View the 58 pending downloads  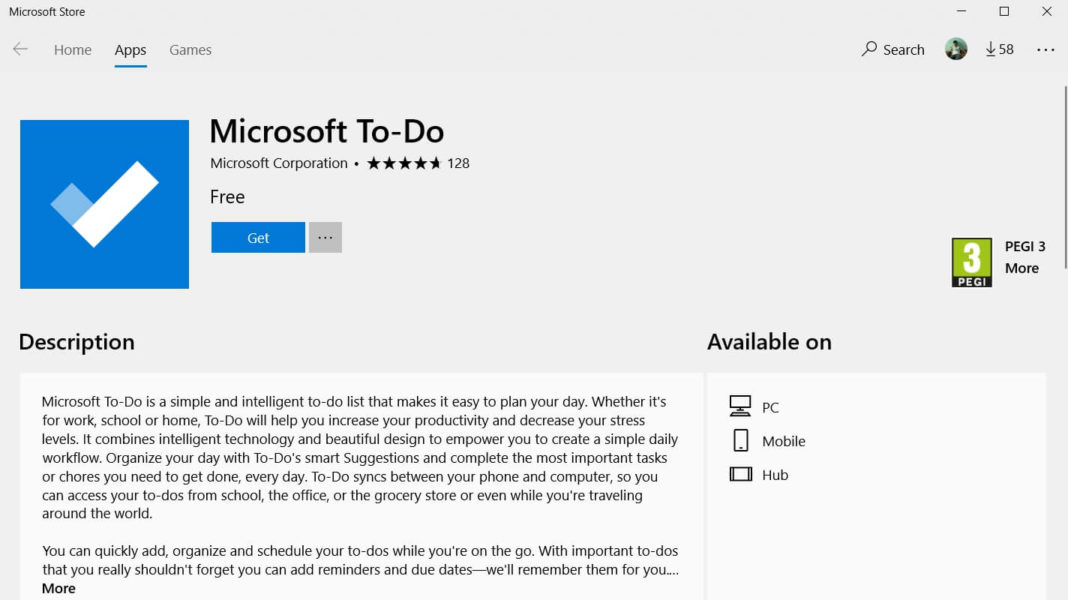999,49
